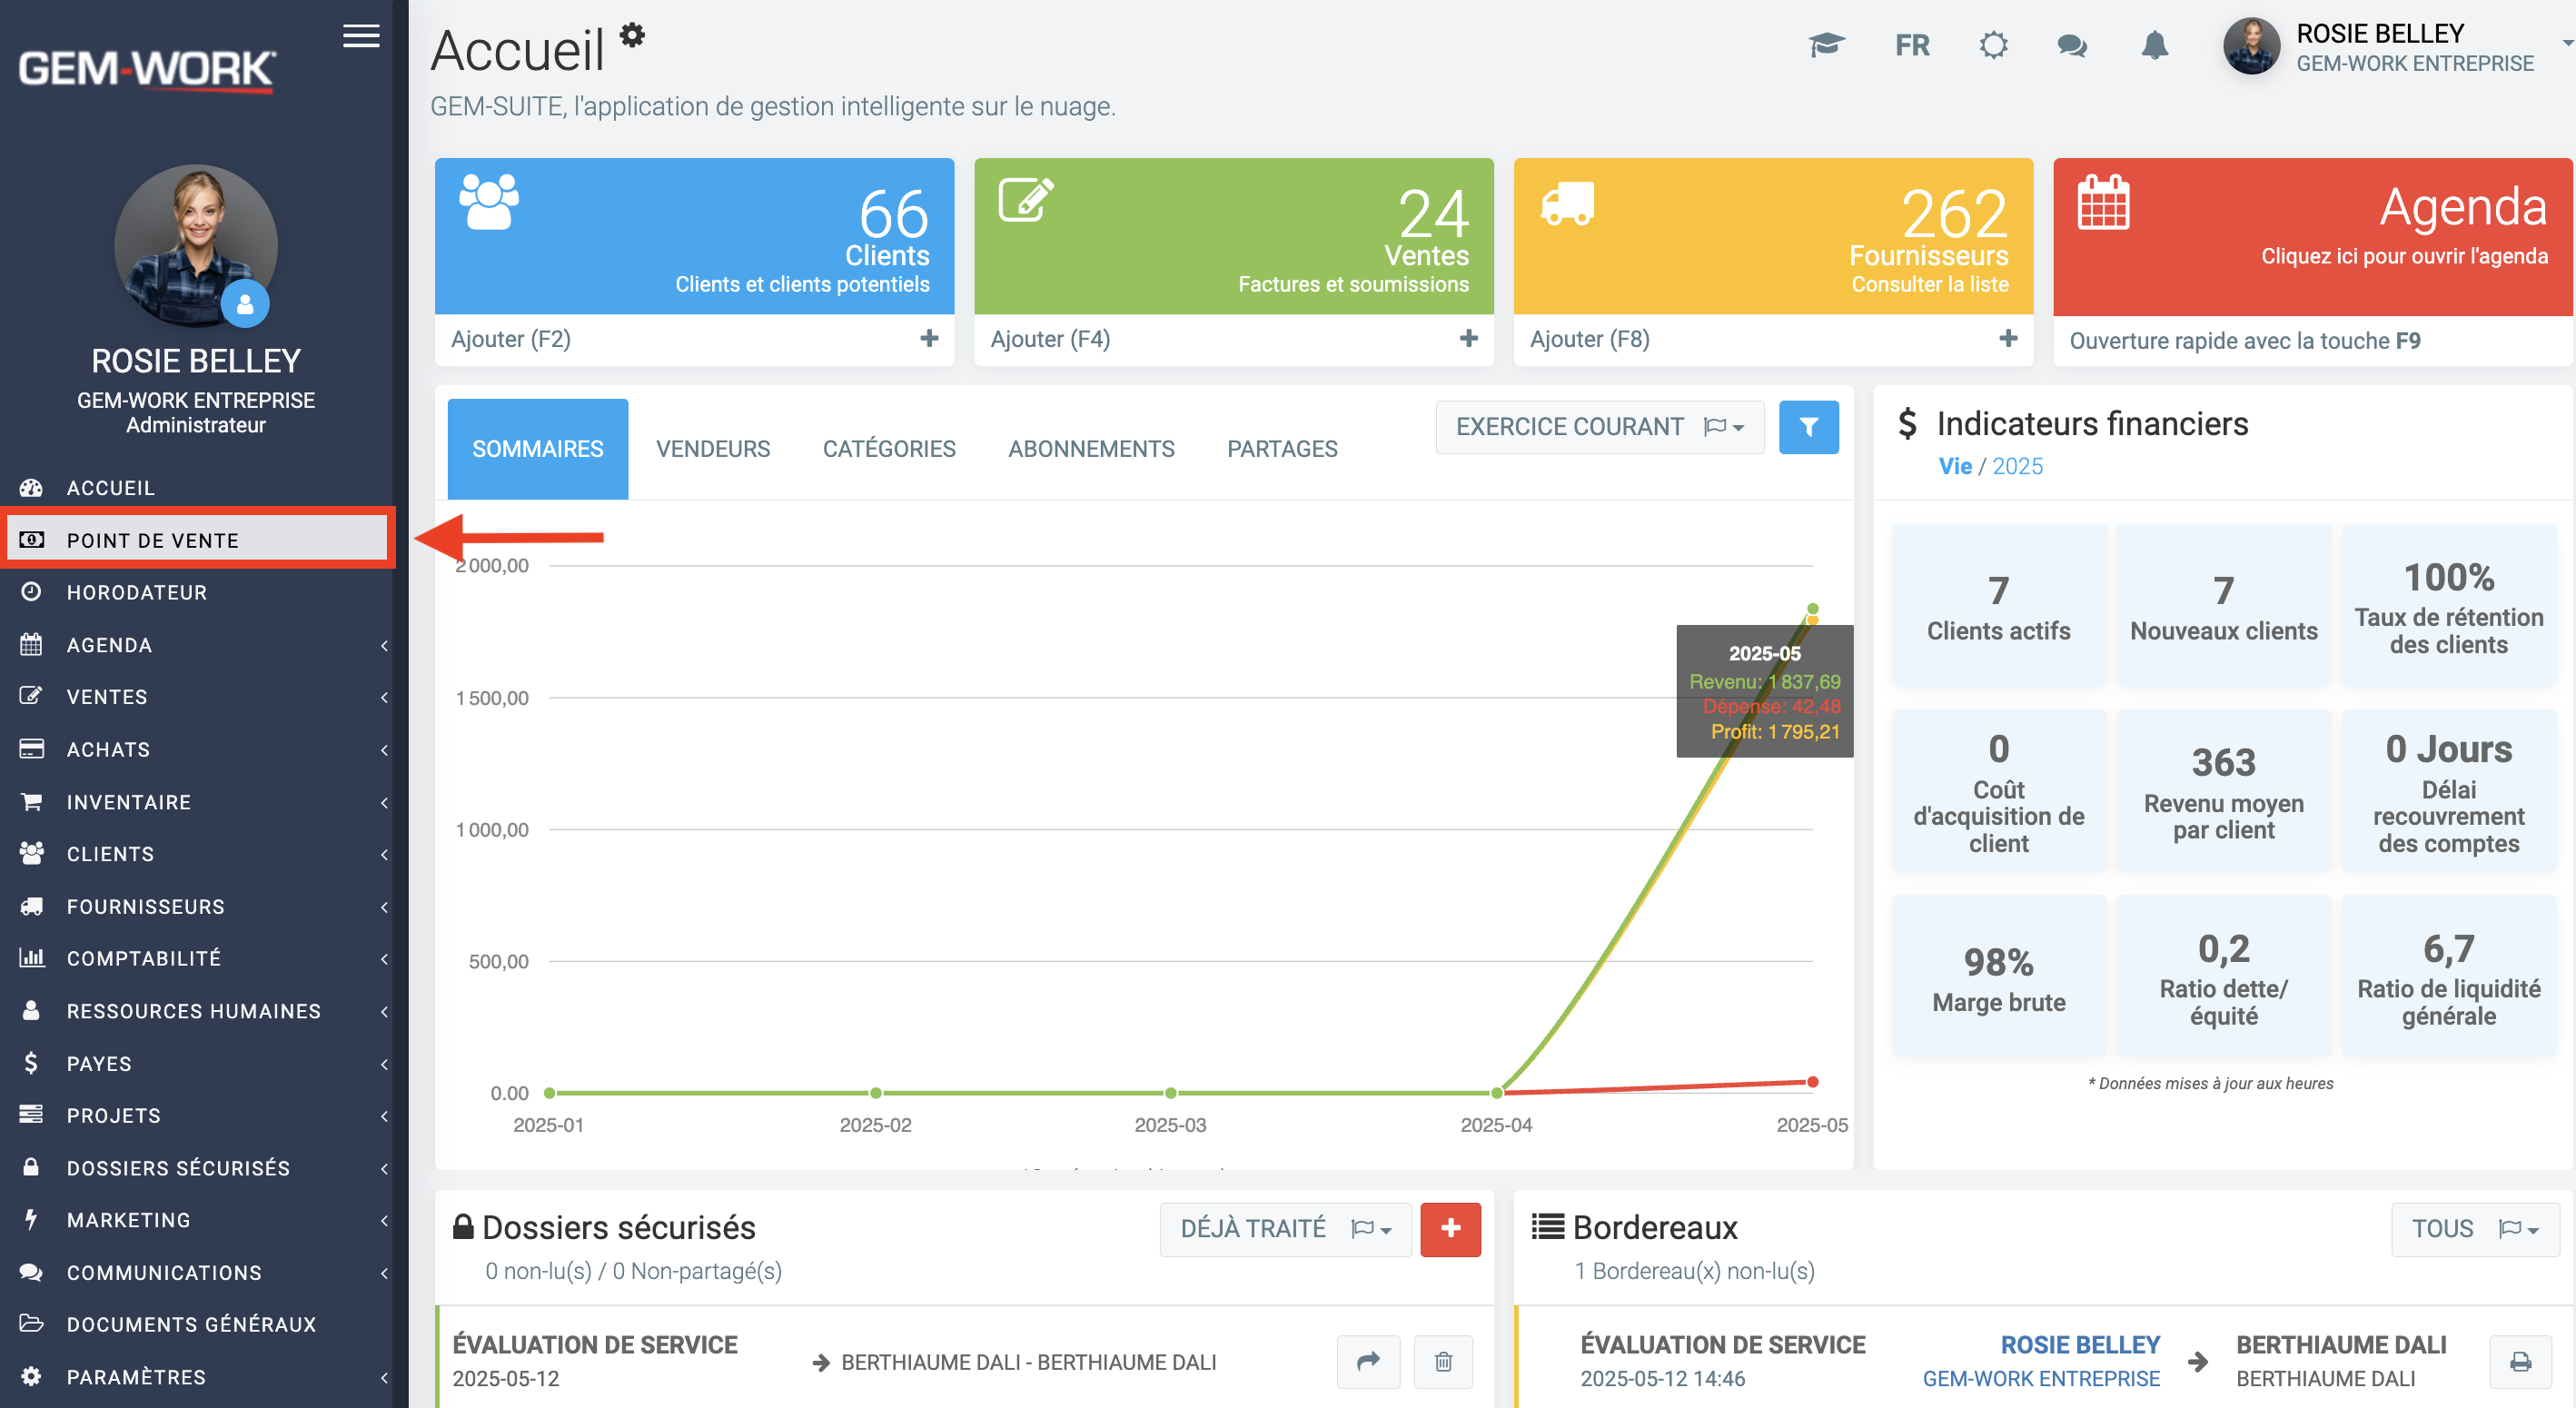2576x1408 pixels.
Task: Click the red Agenda tile
Action: 2311,236
